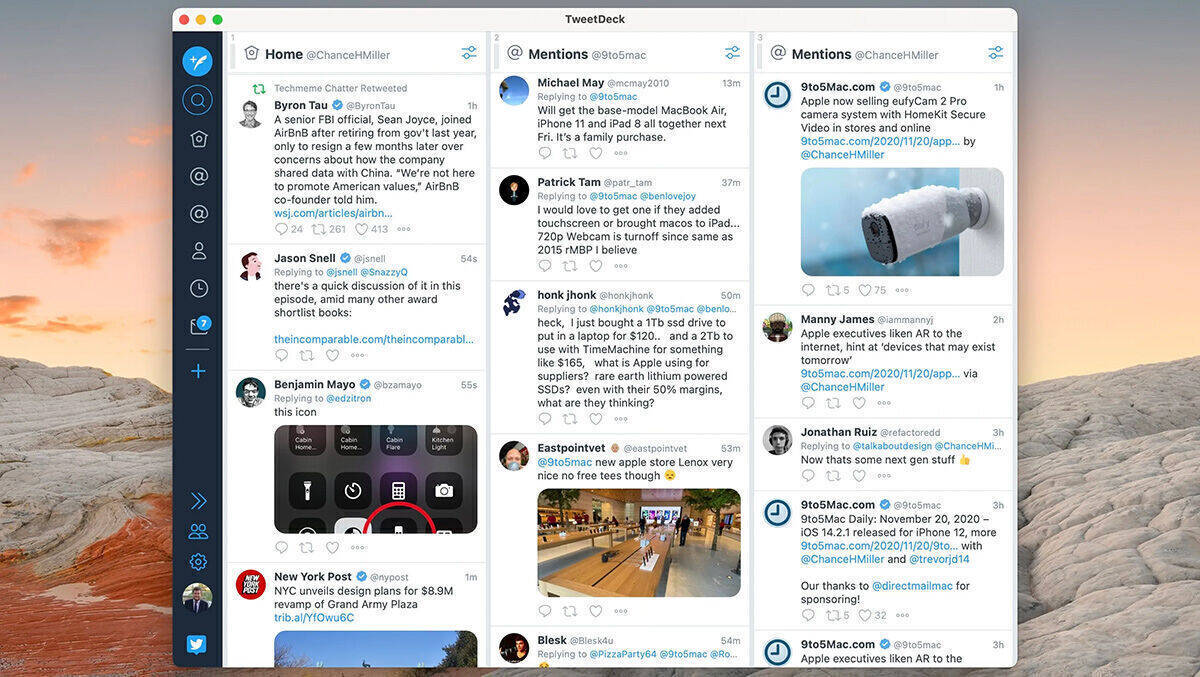Click the profile avatar in sidebar
The width and height of the screenshot is (1200, 677).
point(197,598)
